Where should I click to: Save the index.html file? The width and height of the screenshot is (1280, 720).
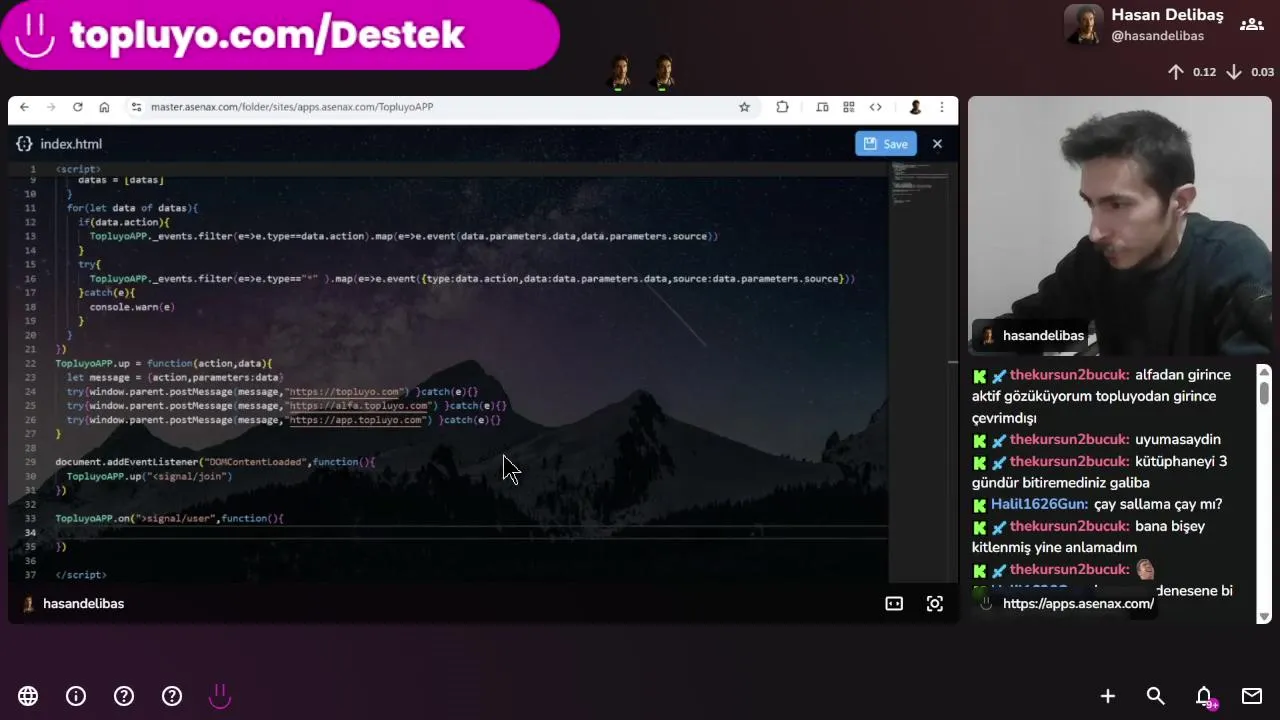click(x=885, y=144)
